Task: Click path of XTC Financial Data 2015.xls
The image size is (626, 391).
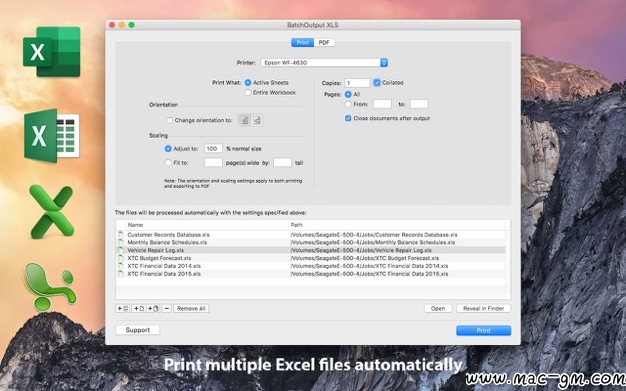Action: [x=369, y=274]
